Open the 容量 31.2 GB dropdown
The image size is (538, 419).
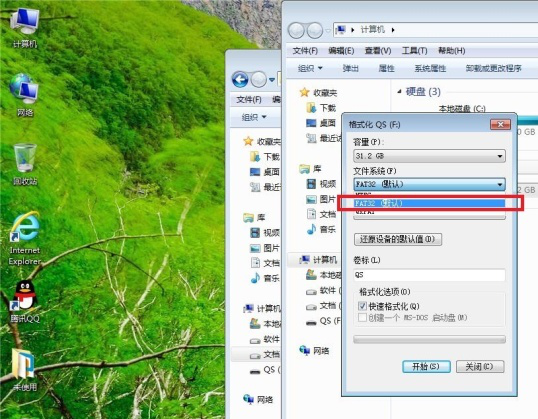coord(429,156)
